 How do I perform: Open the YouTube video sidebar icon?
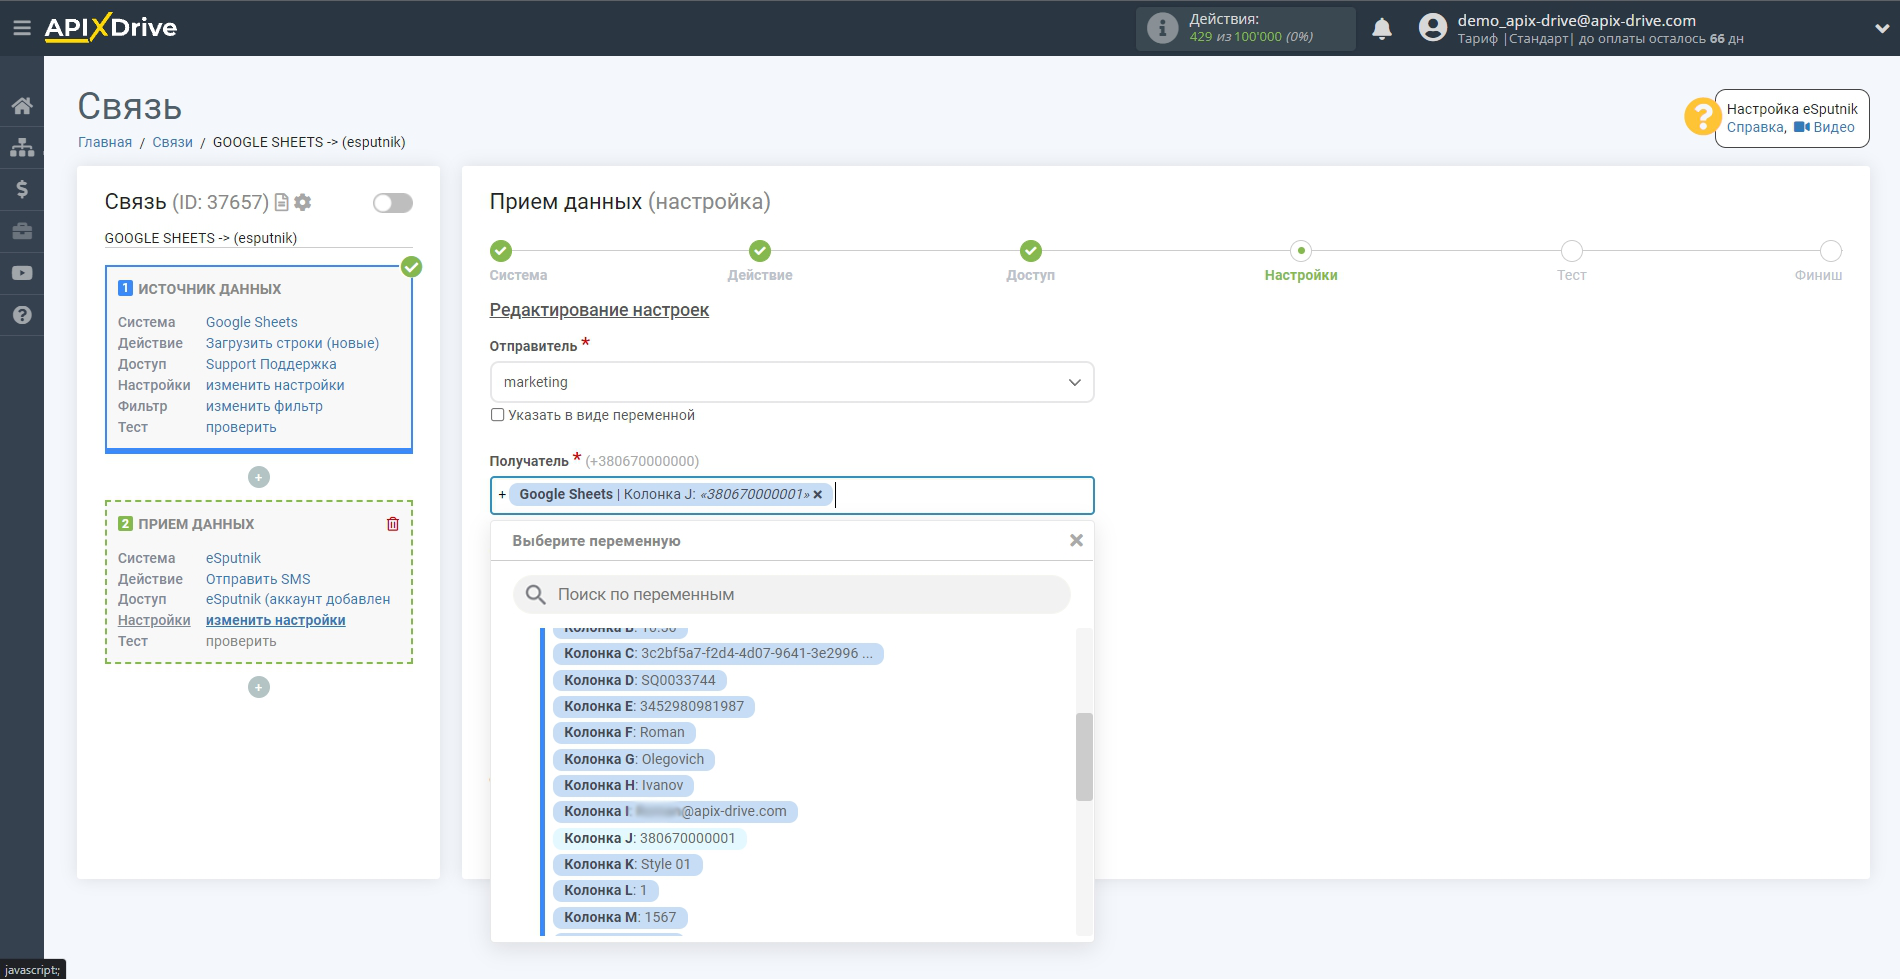click(22, 273)
